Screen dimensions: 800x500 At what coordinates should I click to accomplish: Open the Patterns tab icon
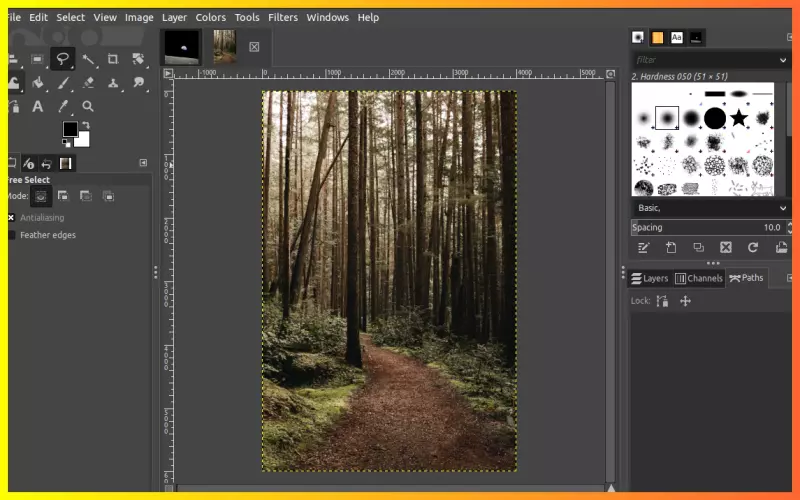[x=658, y=37]
